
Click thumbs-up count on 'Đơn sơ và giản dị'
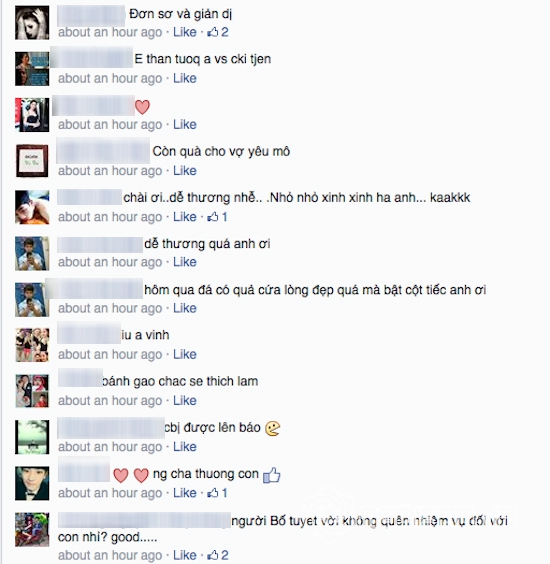(218, 32)
